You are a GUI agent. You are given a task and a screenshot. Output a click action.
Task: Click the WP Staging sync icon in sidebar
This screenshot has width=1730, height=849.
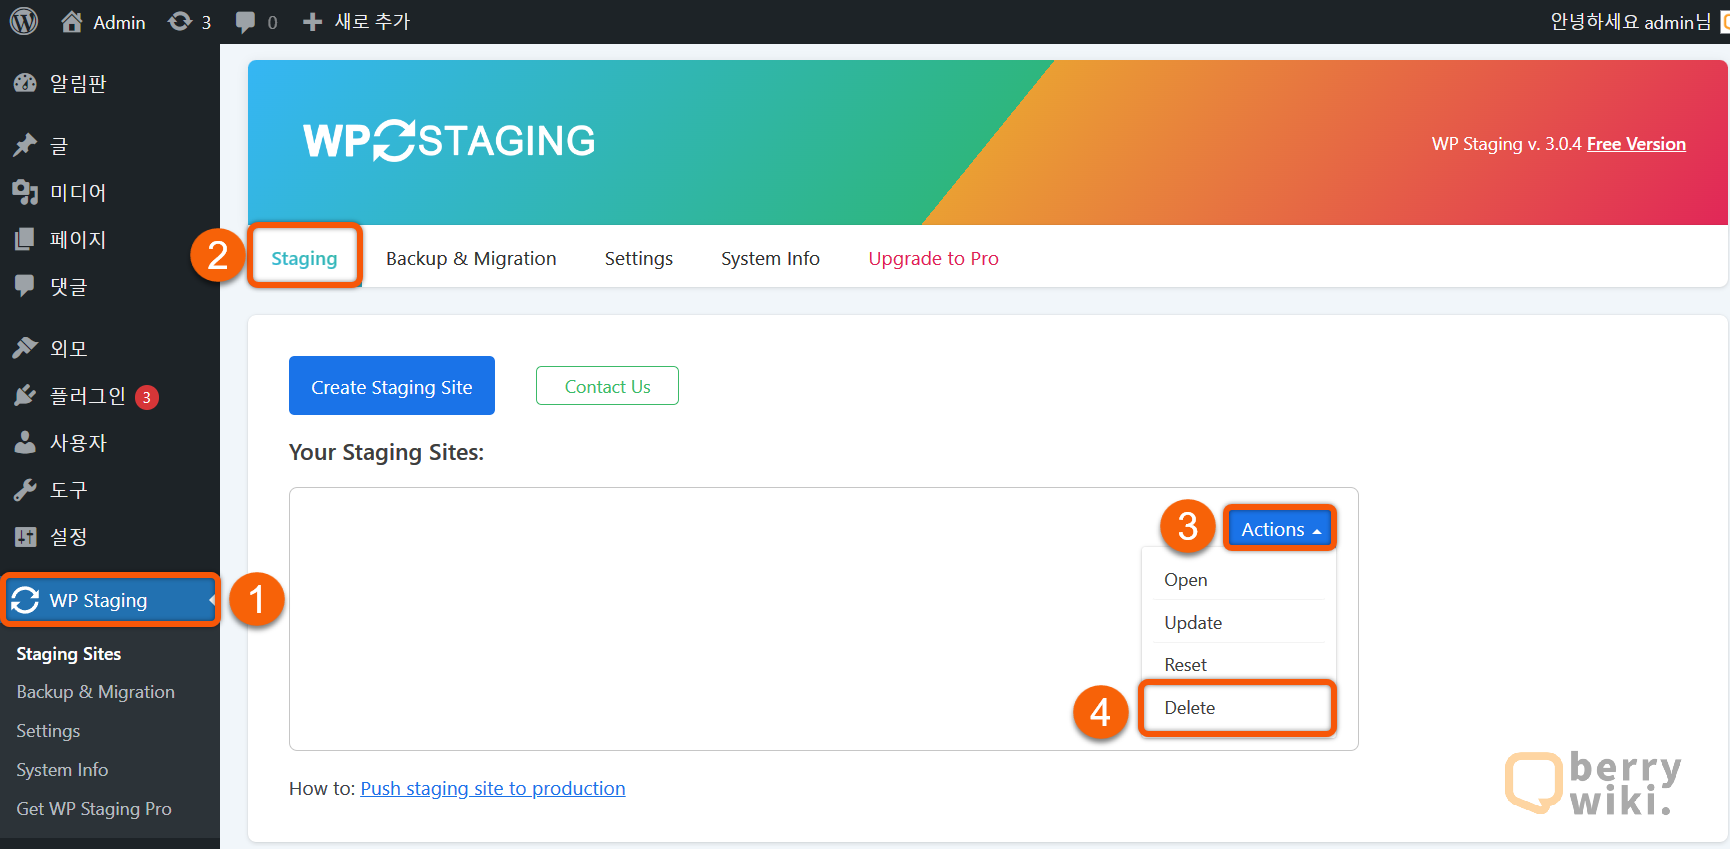pyautogui.click(x=25, y=600)
